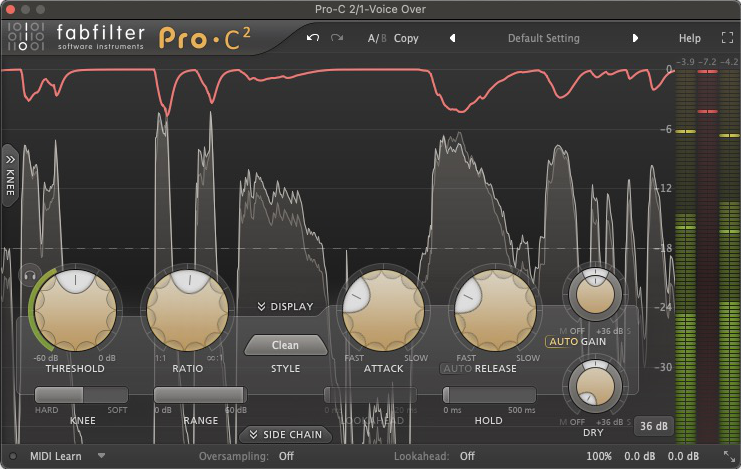Click the undo arrow icon
741x469 pixels.
pos(313,38)
